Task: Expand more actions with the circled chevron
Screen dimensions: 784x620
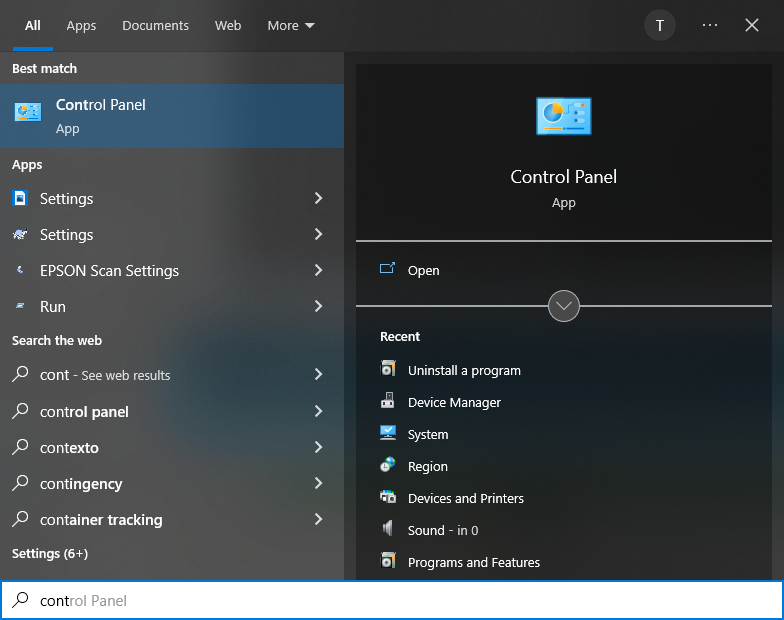Action: pyautogui.click(x=564, y=306)
